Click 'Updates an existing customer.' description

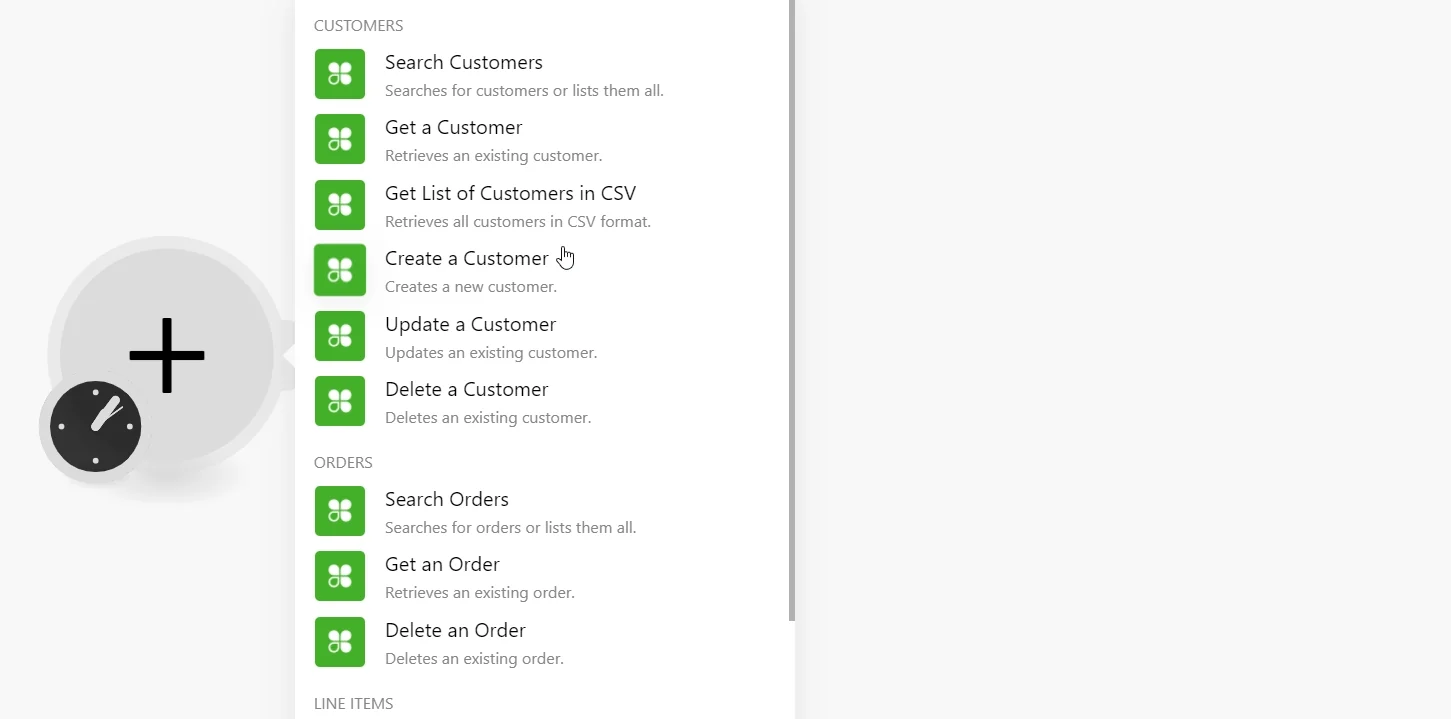(x=491, y=352)
